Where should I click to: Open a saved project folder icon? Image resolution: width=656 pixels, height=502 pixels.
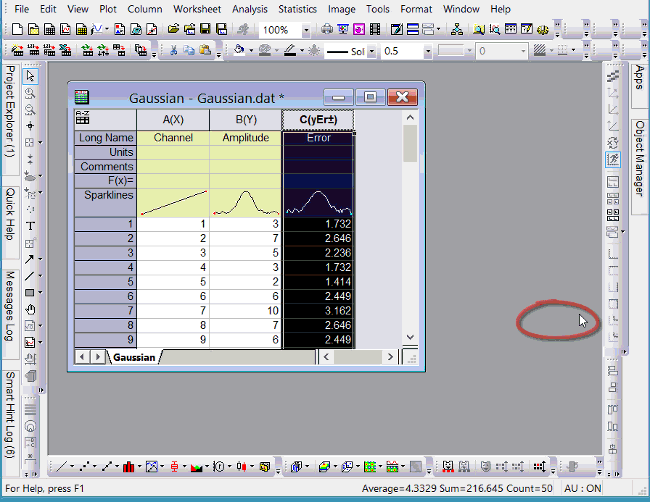click(173, 30)
